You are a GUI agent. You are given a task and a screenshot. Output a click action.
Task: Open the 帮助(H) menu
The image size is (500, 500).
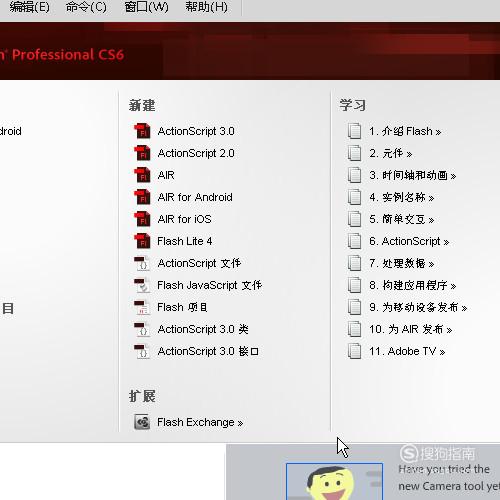(x=206, y=7)
